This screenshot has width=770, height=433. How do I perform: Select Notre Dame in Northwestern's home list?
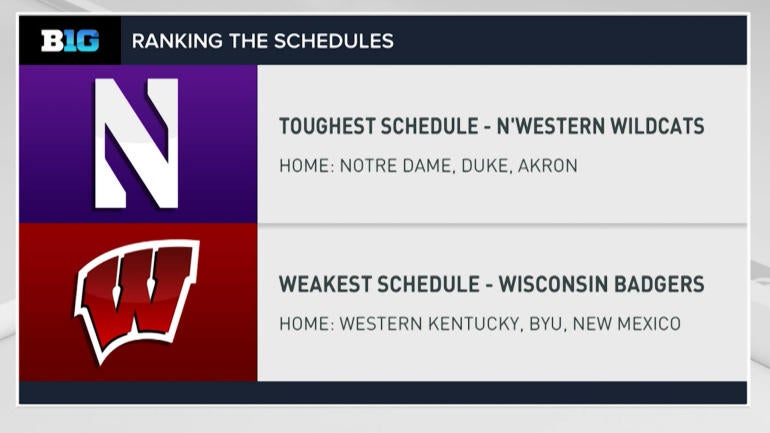396,166
